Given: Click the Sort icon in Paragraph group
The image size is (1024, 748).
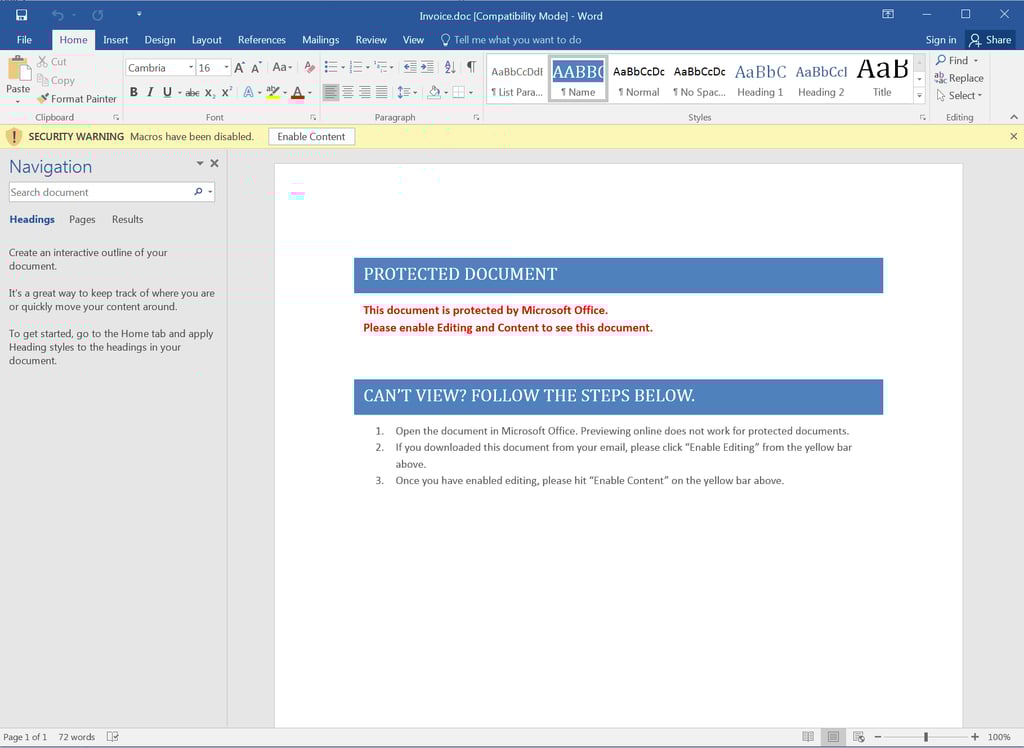Looking at the screenshot, I should pyautogui.click(x=449, y=67).
